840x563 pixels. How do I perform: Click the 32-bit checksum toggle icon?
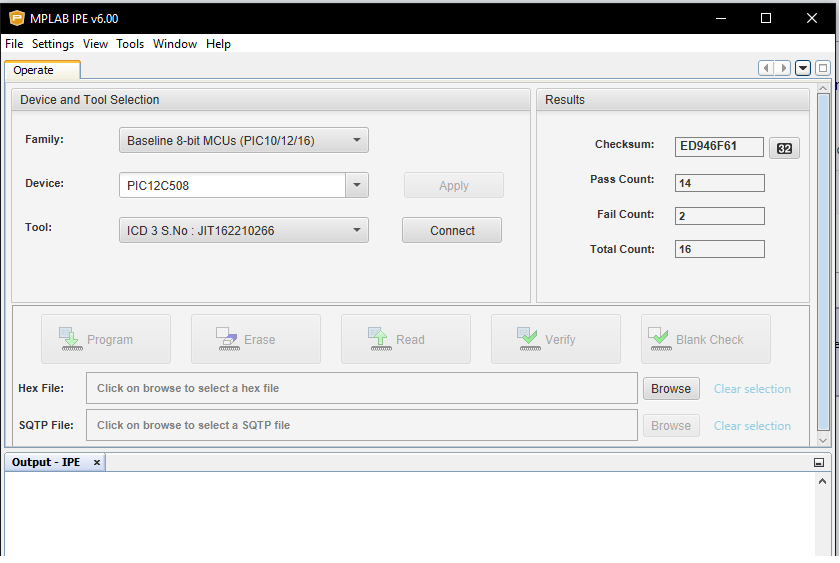pyautogui.click(x=784, y=148)
